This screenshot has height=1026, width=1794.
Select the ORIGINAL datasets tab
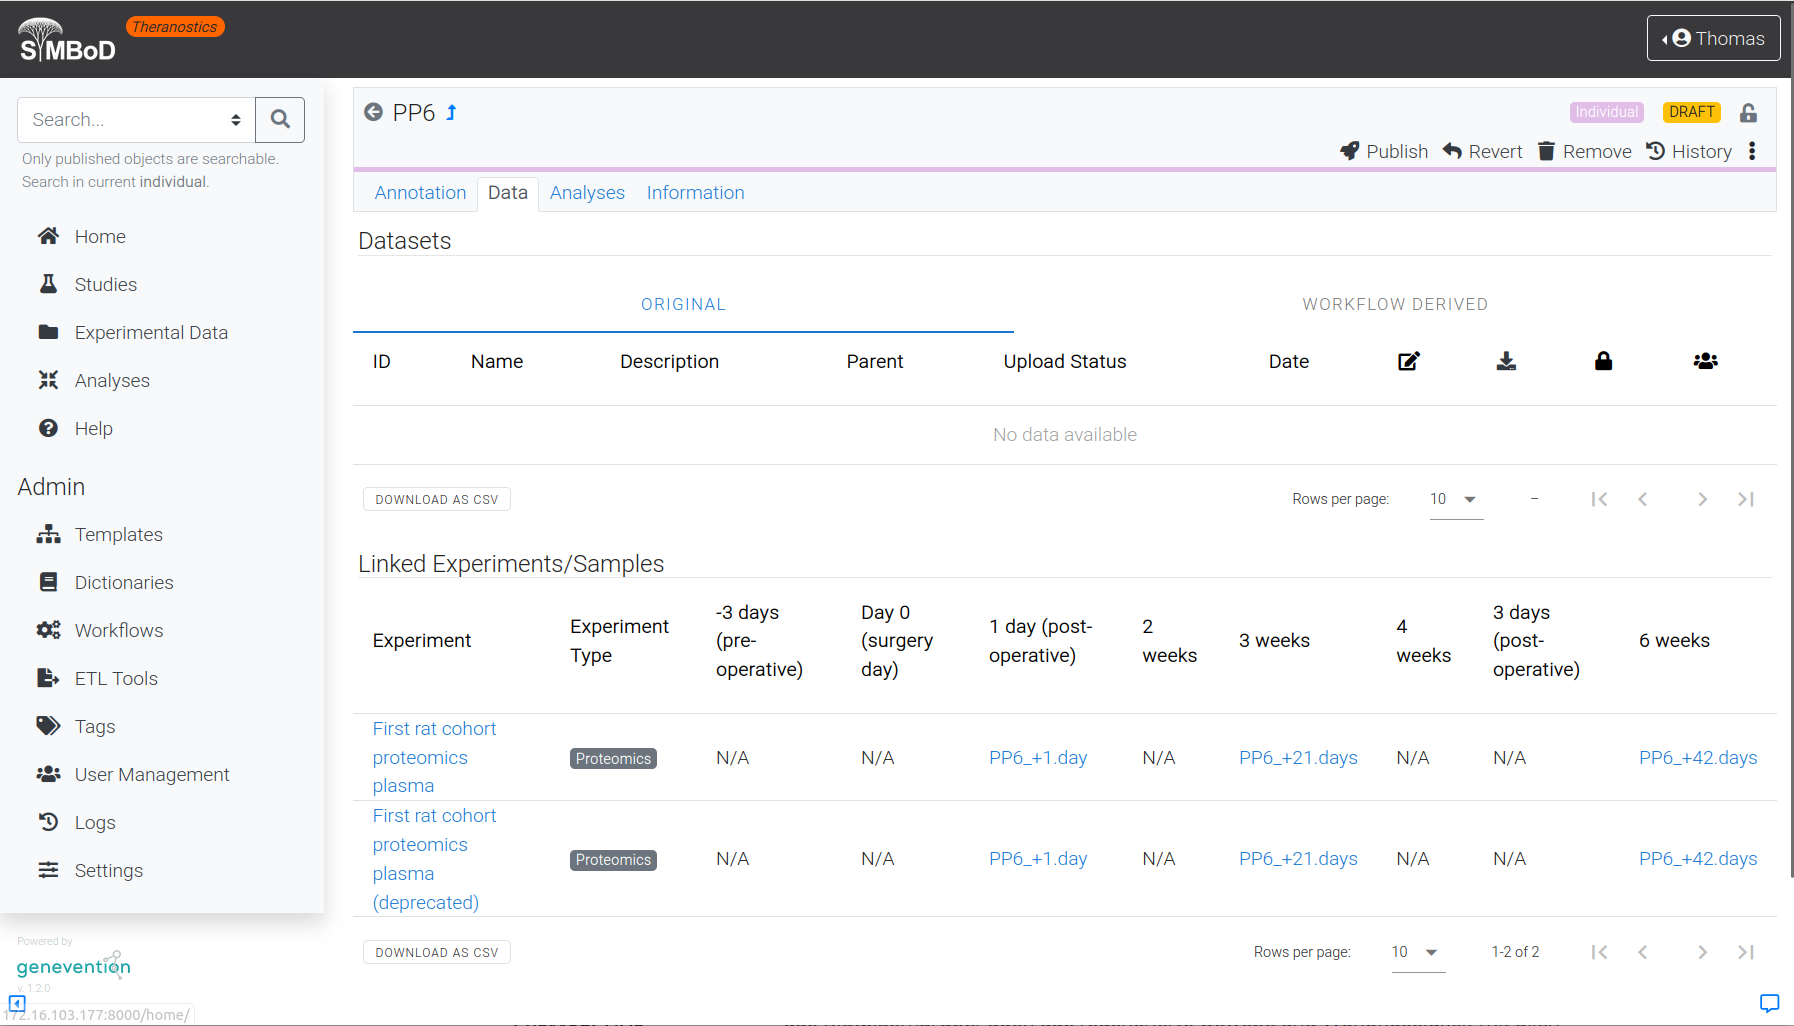coord(683,305)
